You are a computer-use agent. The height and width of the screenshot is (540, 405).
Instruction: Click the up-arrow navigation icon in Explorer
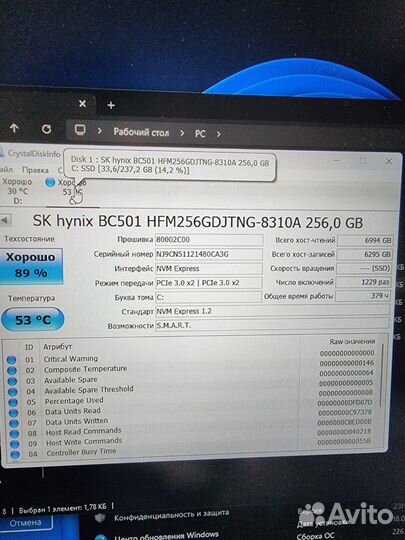point(14,128)
